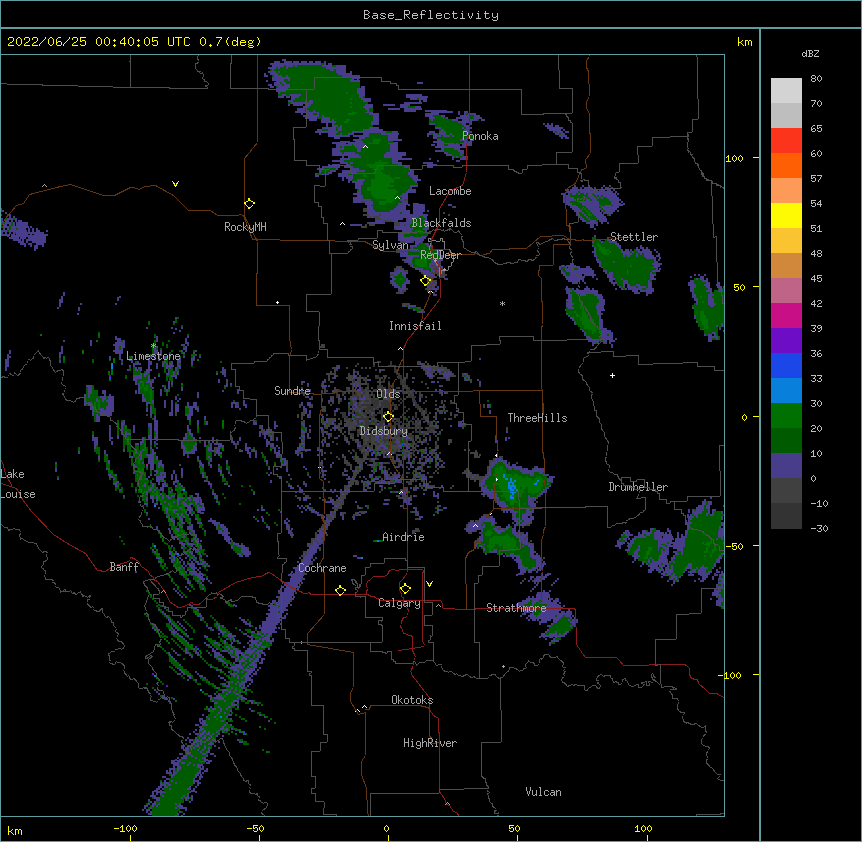Select the blue 33–36 dBZ legend swatch
862x842 pixels.
click(x=786, y=365)
